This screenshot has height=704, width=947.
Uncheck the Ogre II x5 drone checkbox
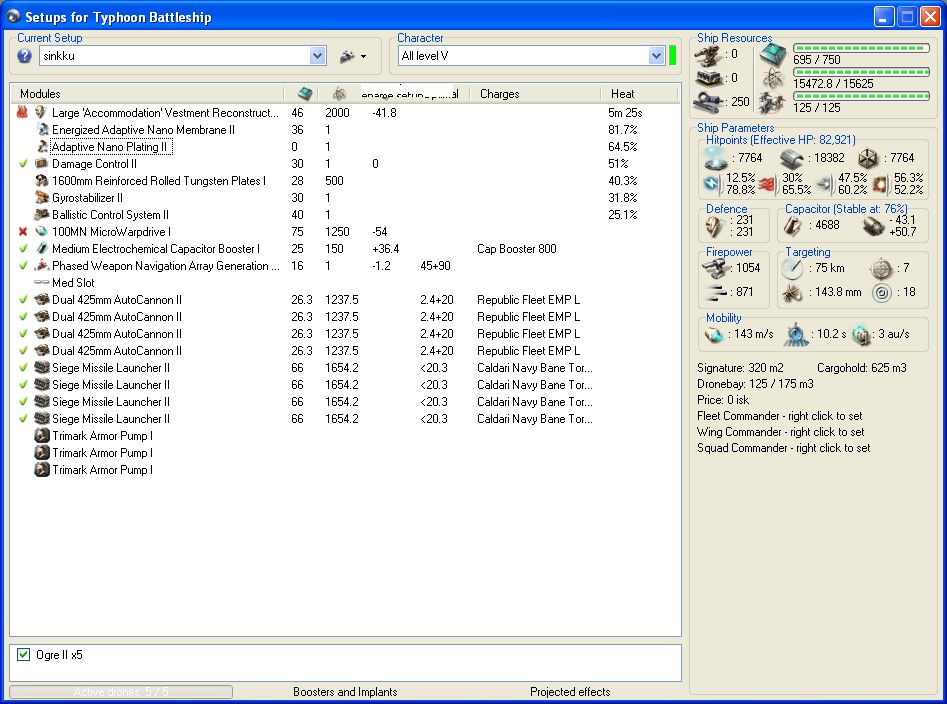[24, 655]
